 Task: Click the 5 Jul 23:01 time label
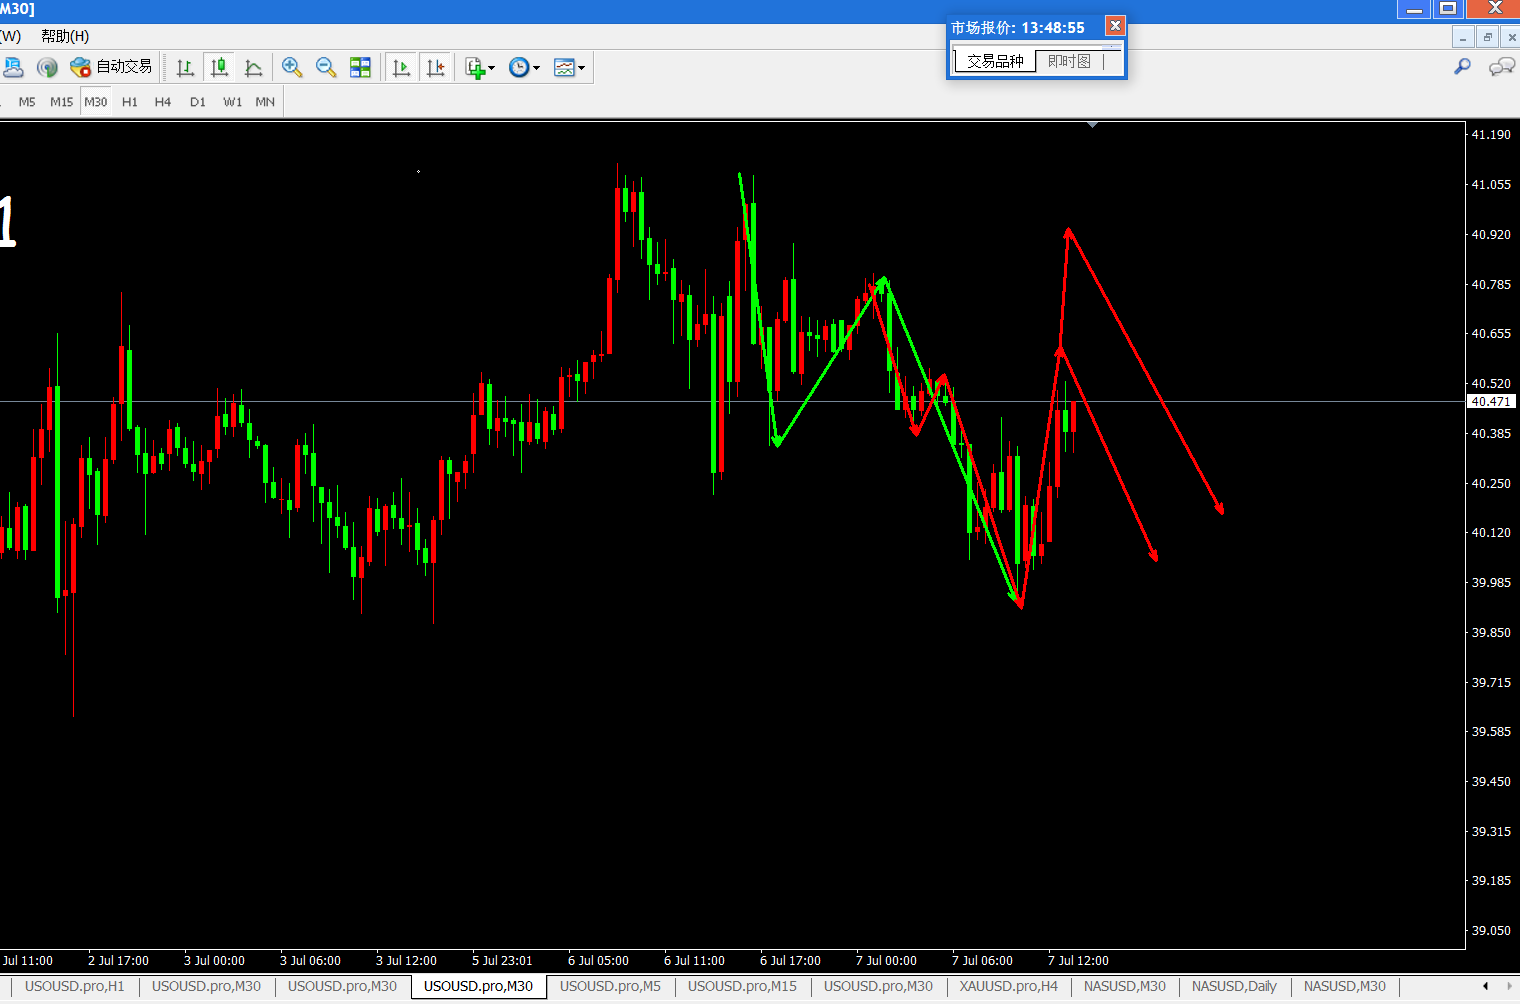pyautogui.click(x=502, y=961)
